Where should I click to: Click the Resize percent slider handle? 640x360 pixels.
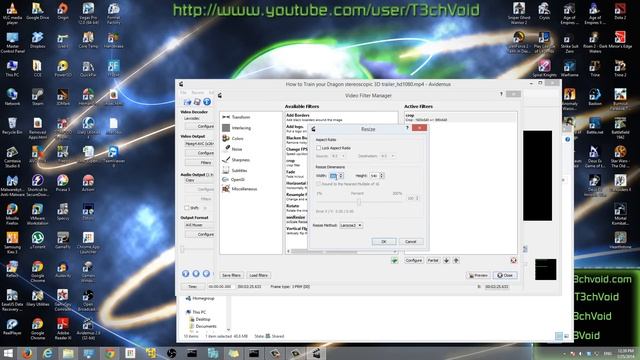point(359,202)
